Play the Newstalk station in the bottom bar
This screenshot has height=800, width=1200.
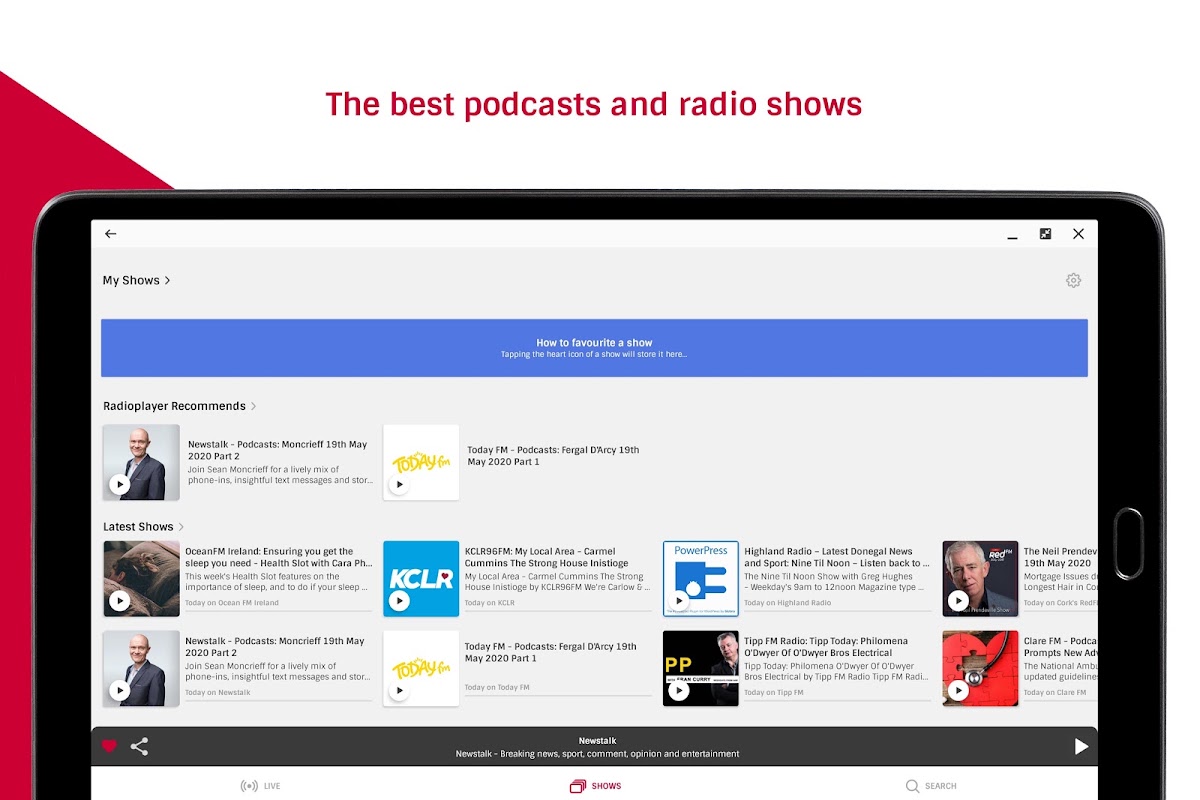pyautogui.click(x=1081, y=746)
